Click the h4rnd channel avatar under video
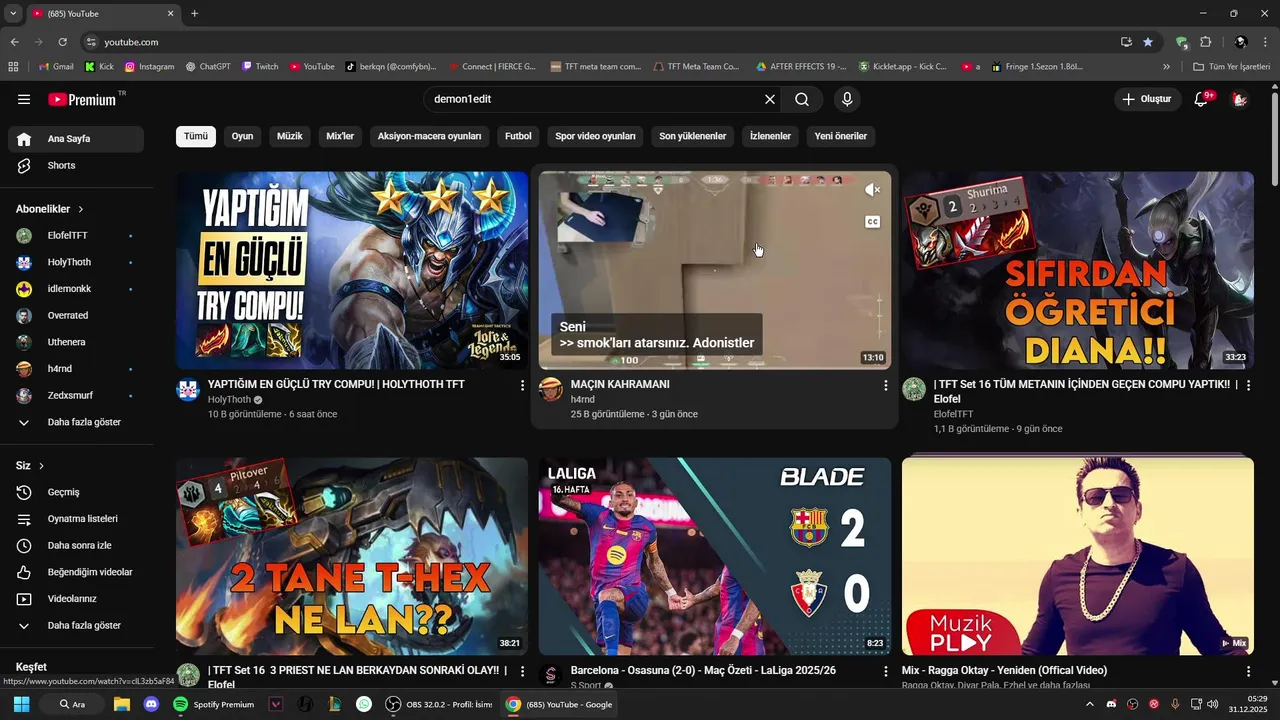Viewport: 1280px width, 720px height. click(x=551, y=390)
